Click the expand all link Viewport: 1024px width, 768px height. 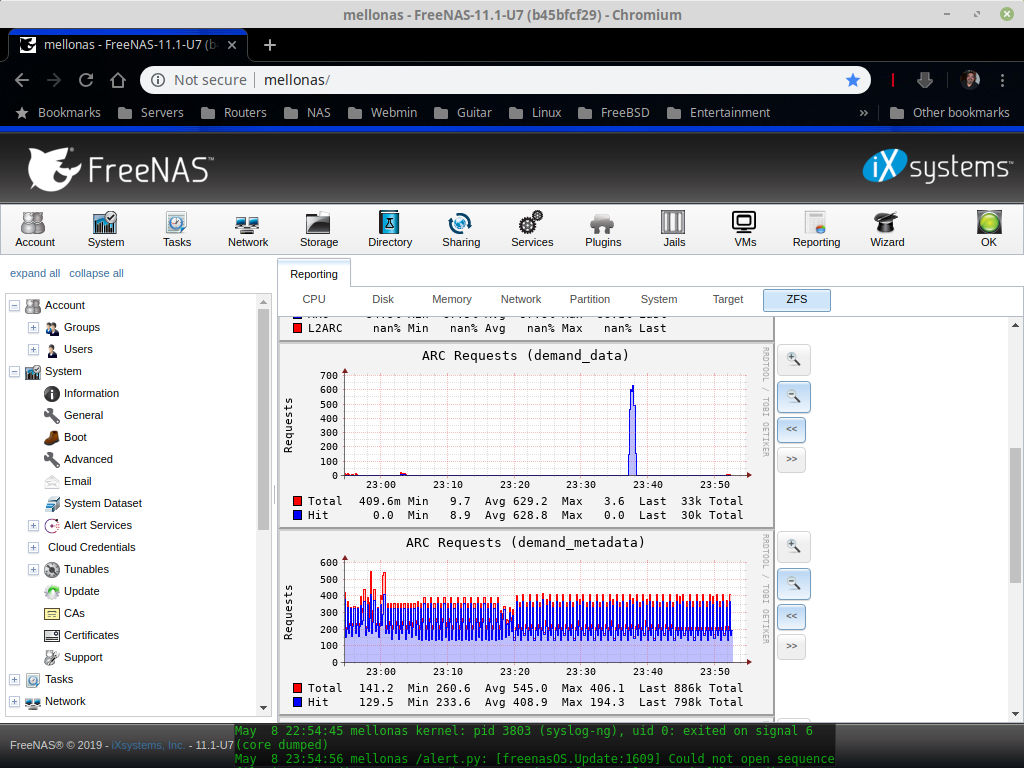pyautogui.click(x=35, y=273)
